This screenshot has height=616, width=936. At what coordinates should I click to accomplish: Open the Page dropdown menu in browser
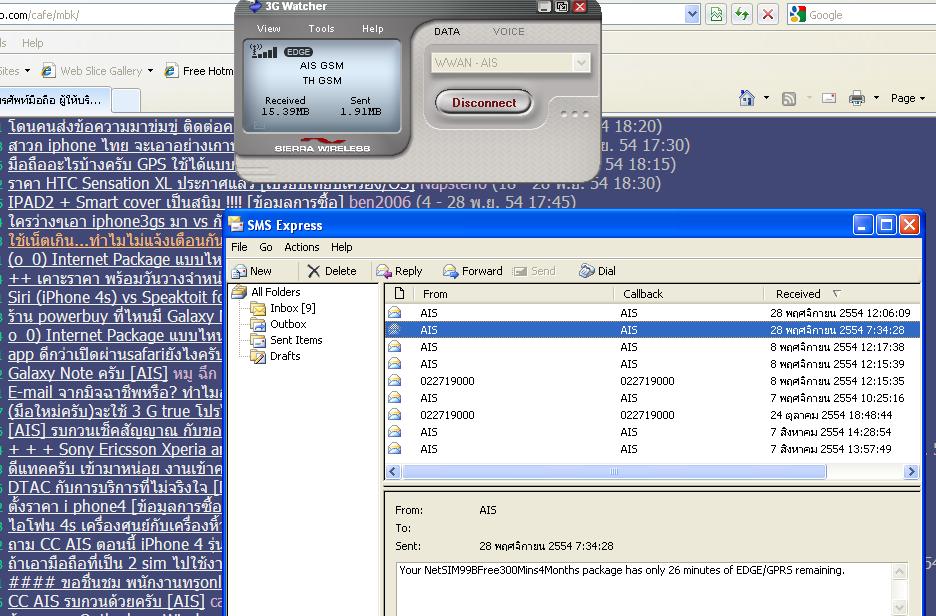click(x=907, y=98)
